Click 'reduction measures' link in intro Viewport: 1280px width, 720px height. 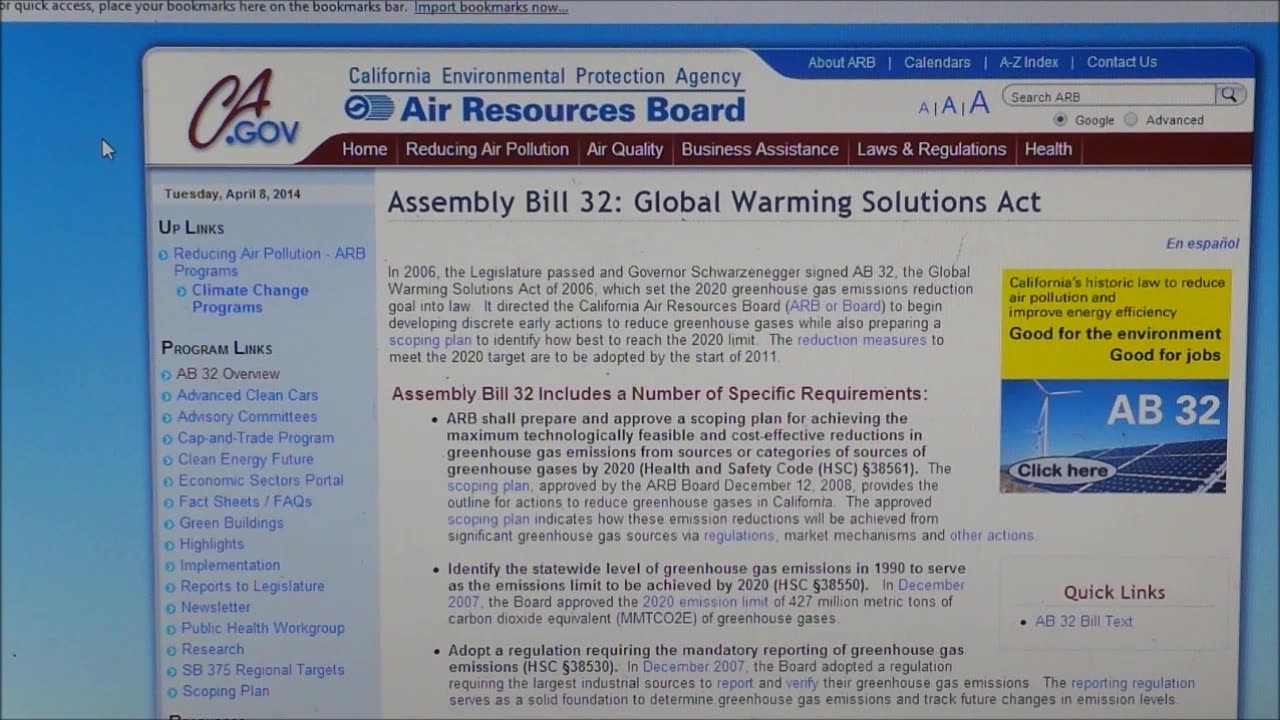(862, 340)
